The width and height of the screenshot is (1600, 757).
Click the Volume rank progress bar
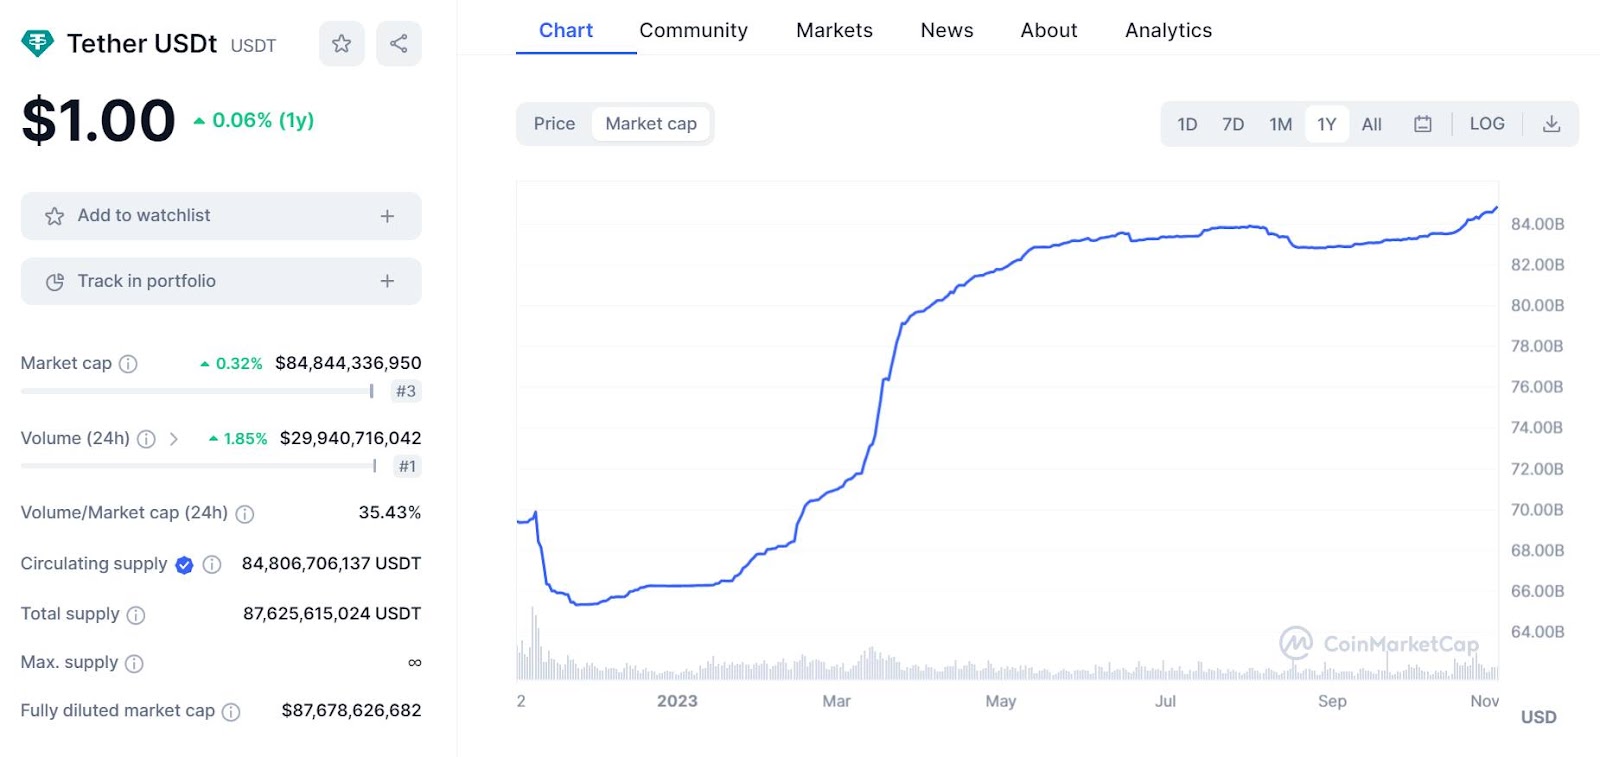pos(199,466)
